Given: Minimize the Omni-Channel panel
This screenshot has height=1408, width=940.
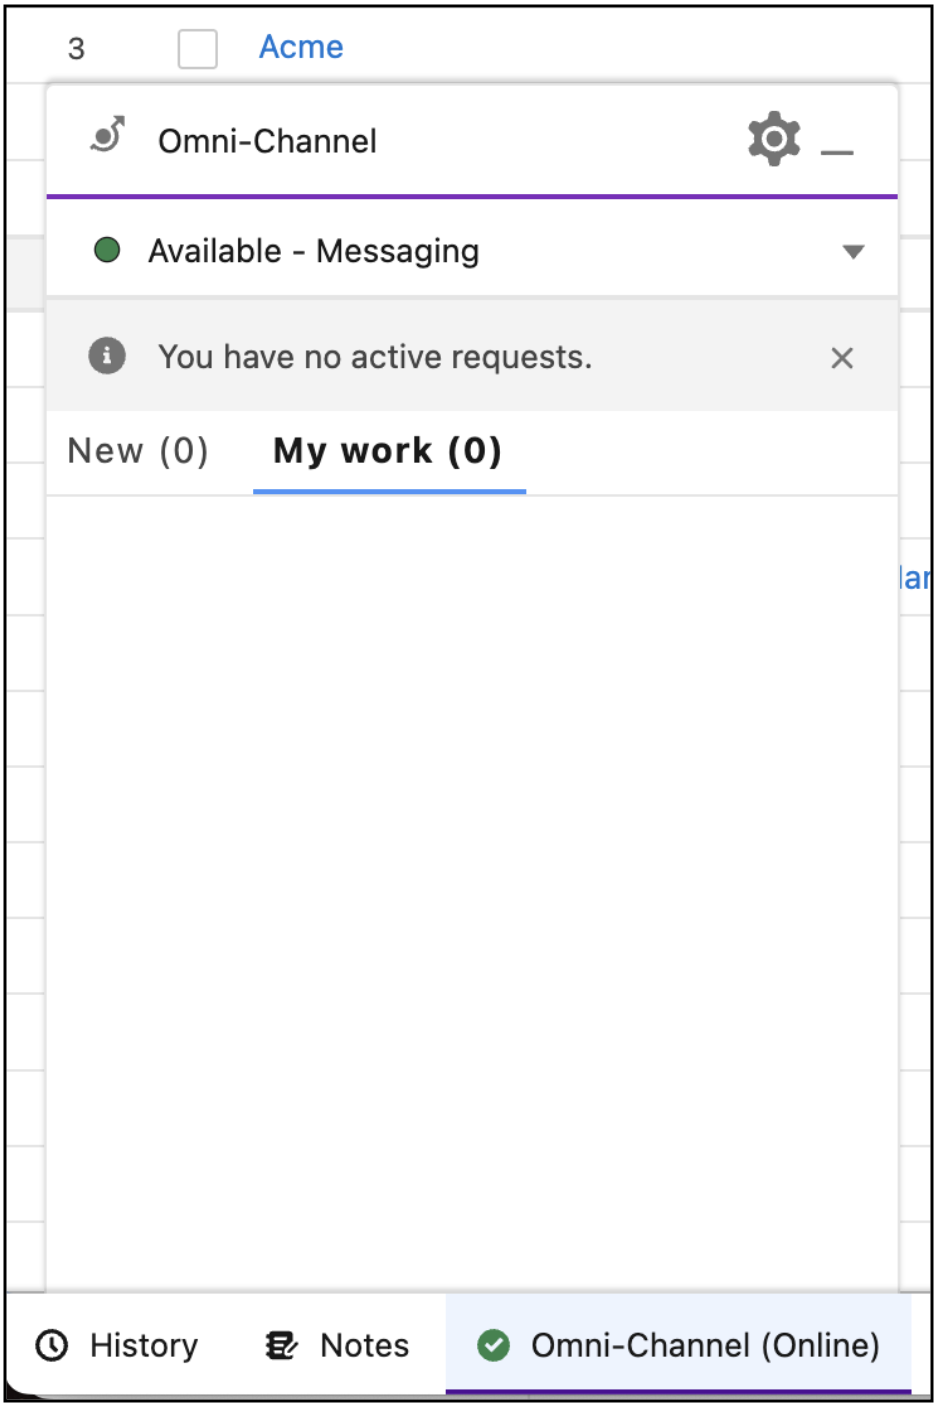Looking at the screenshot, I should coord(837,152).
